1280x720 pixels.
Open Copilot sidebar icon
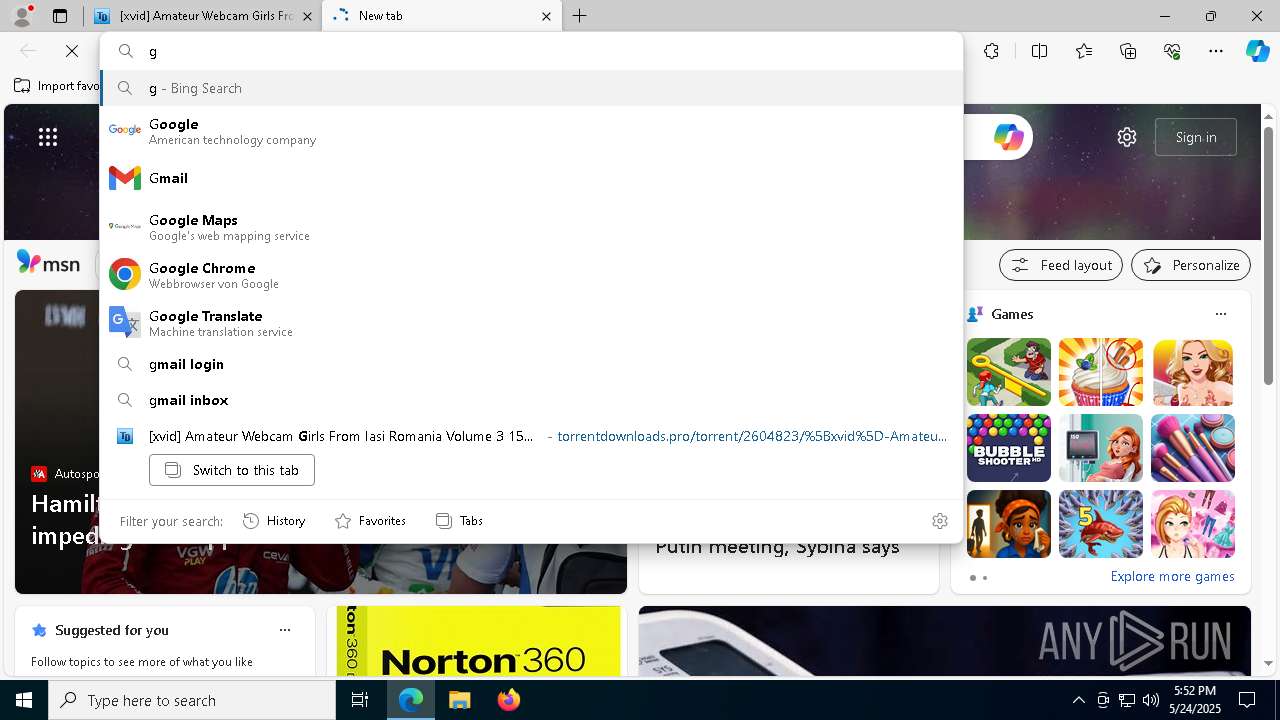(x=1257, y=51)
